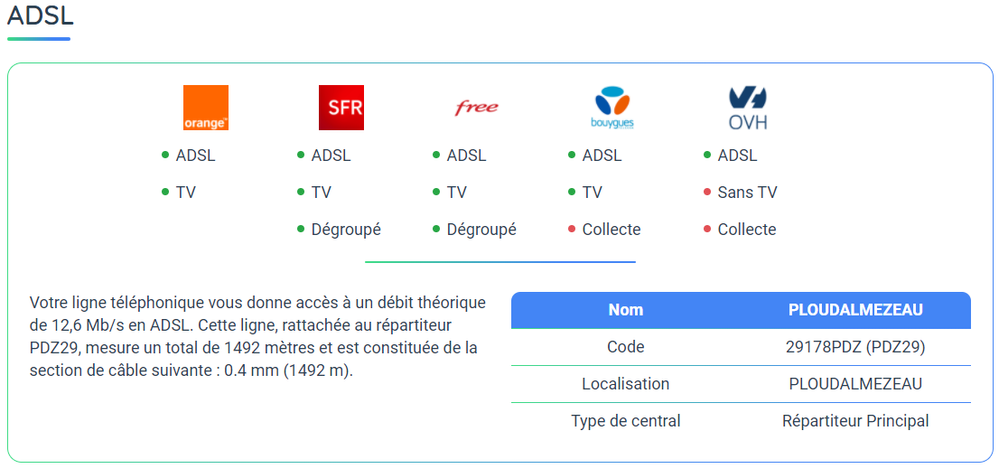Screen dimensions: 999x470
Task: Click the code value 29178PDZ (PDZ29)
Action: 855,347
